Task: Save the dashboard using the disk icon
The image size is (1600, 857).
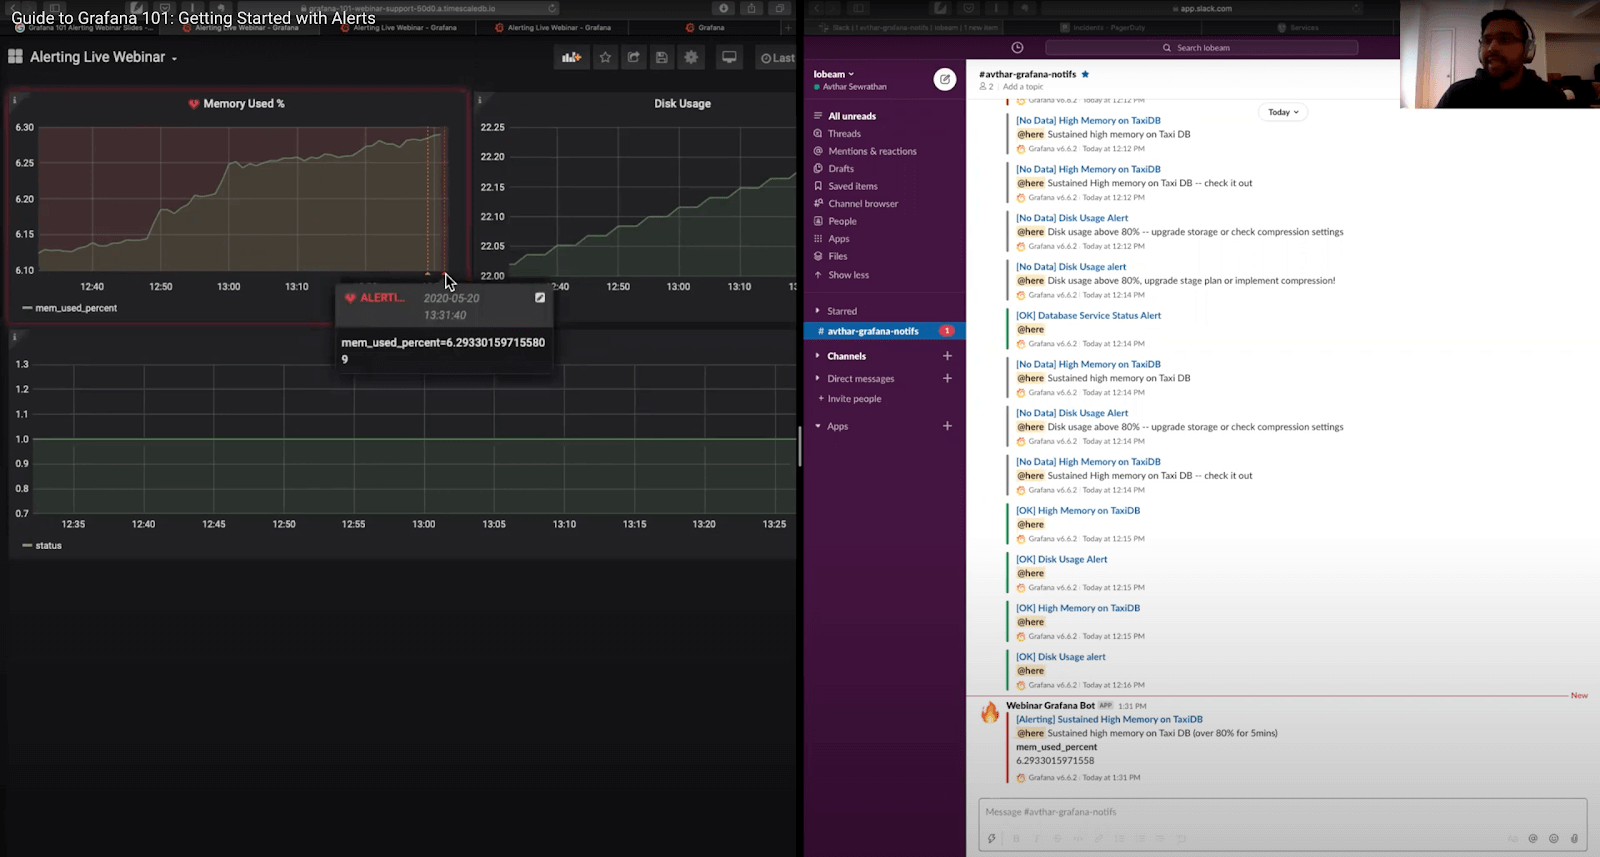Action: click(x=661, y=58)
